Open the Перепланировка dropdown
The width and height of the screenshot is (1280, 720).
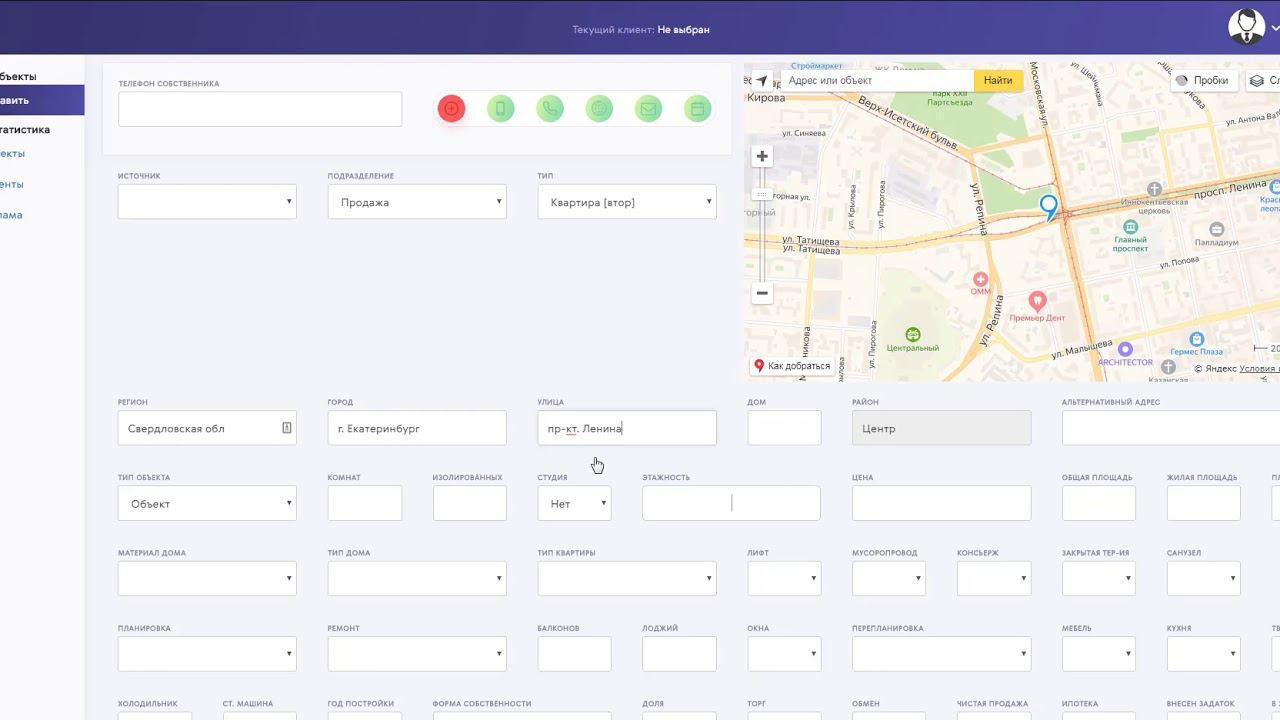[x=941, y=654]
